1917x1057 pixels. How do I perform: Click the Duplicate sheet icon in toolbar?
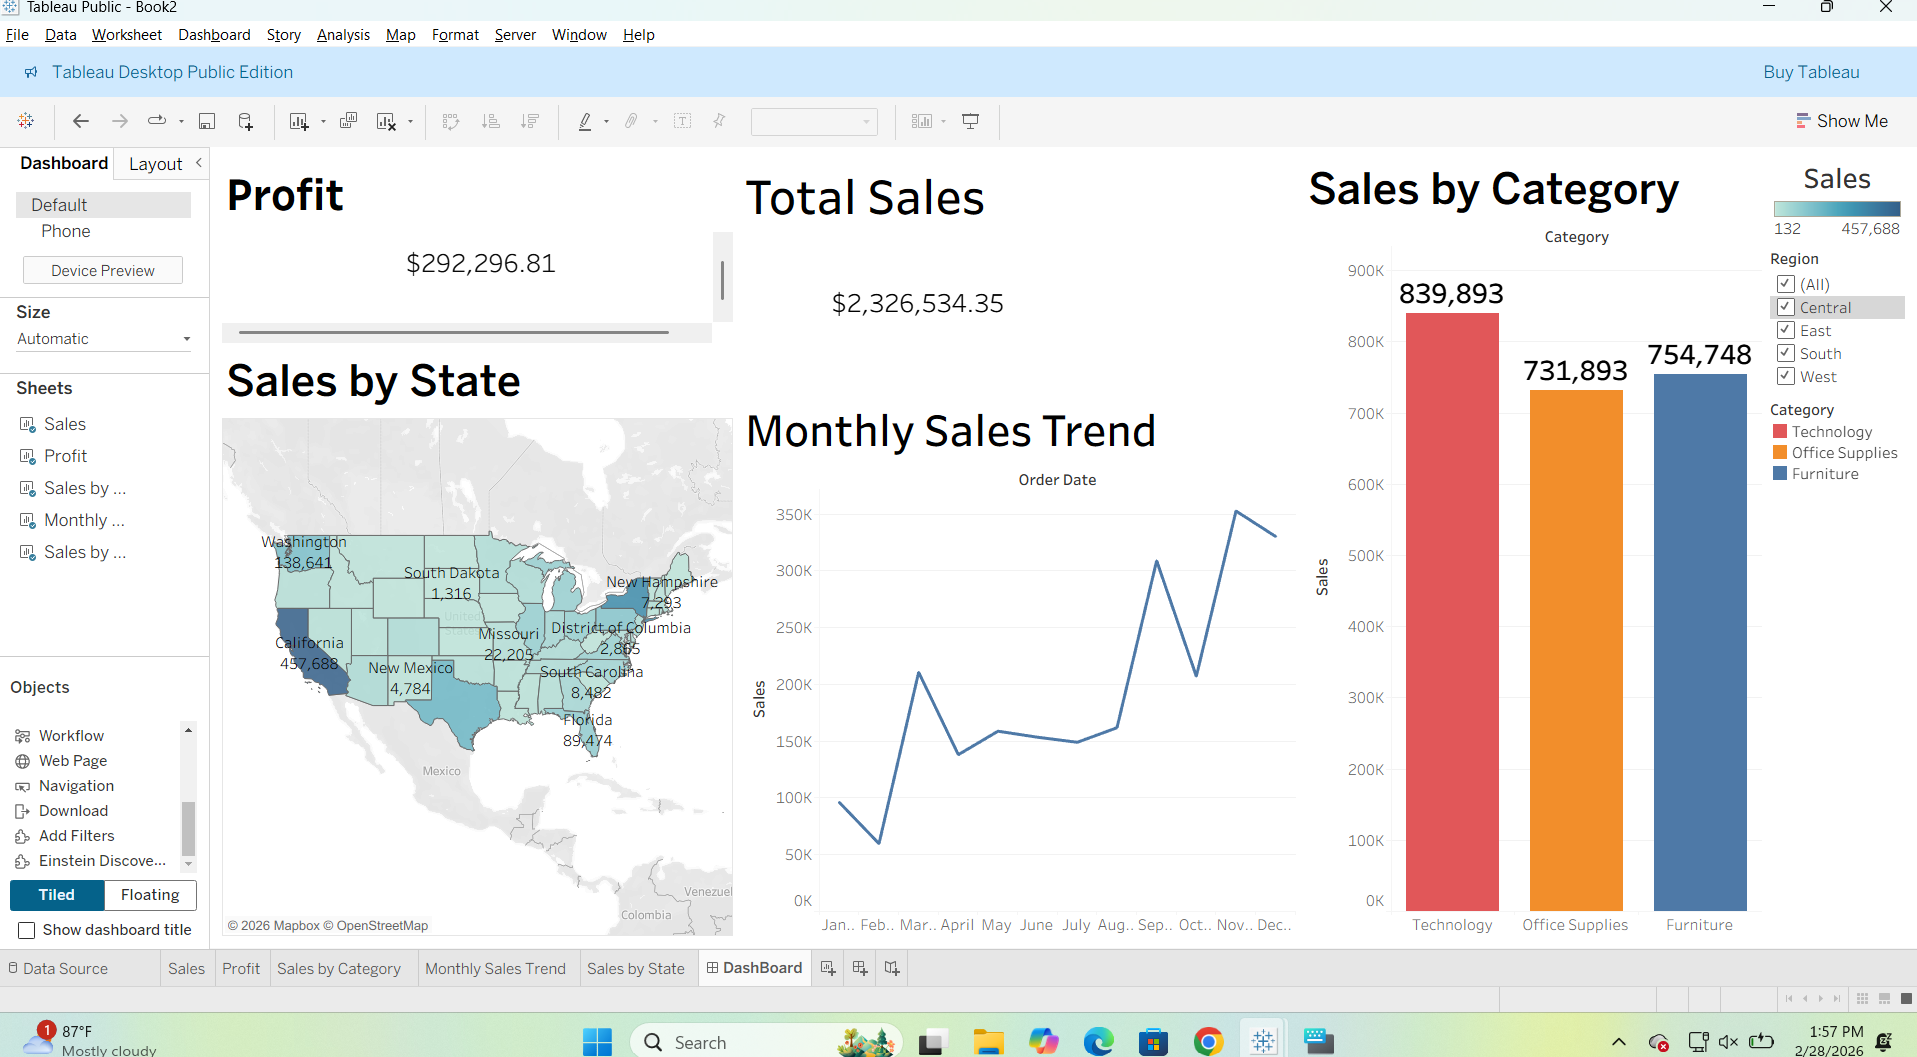348,121
